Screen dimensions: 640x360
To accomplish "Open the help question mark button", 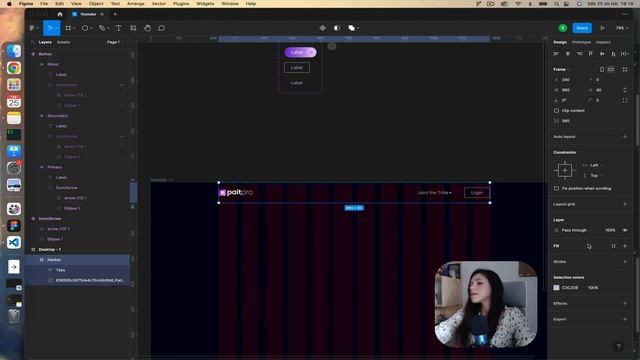I will 618,347.
